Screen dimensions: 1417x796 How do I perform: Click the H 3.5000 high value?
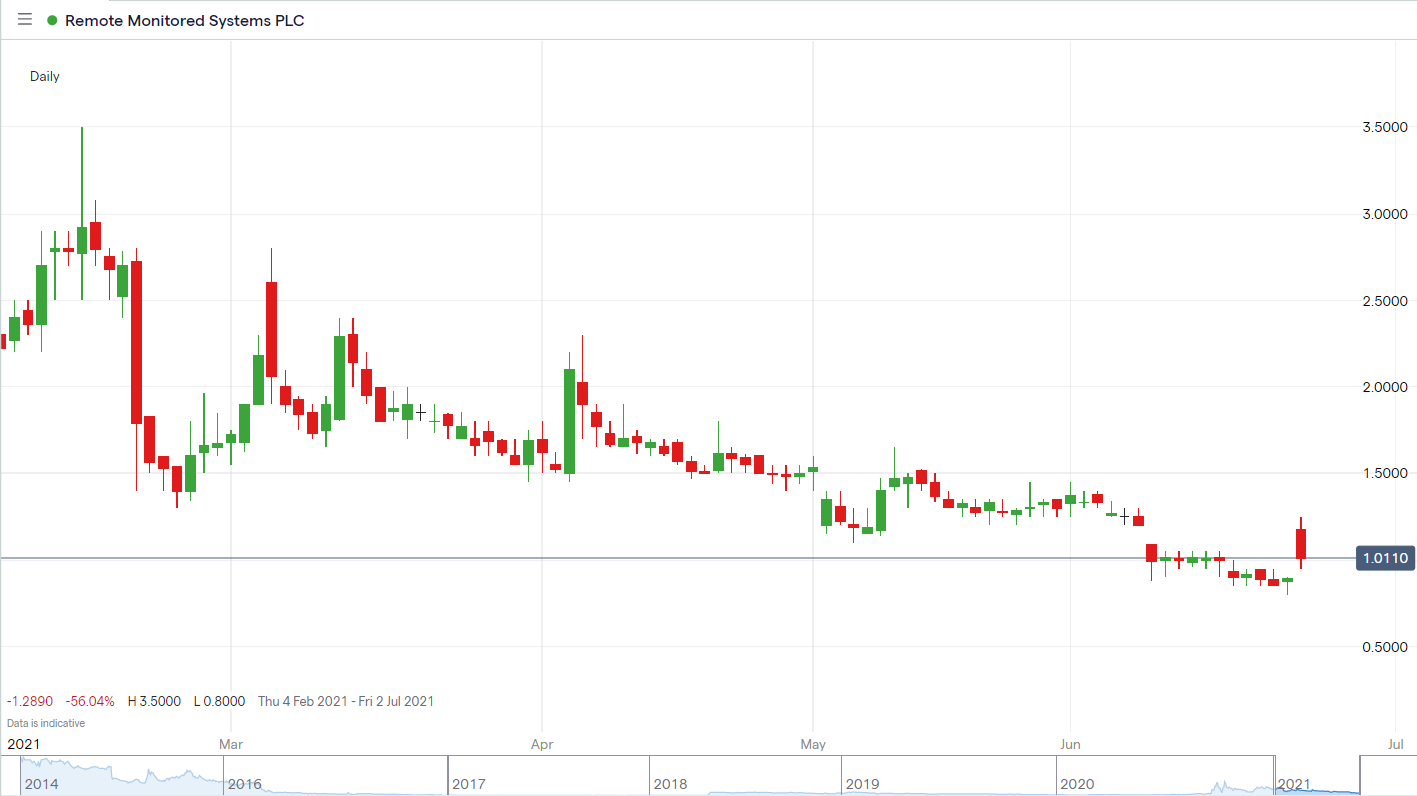pos(154,701)
